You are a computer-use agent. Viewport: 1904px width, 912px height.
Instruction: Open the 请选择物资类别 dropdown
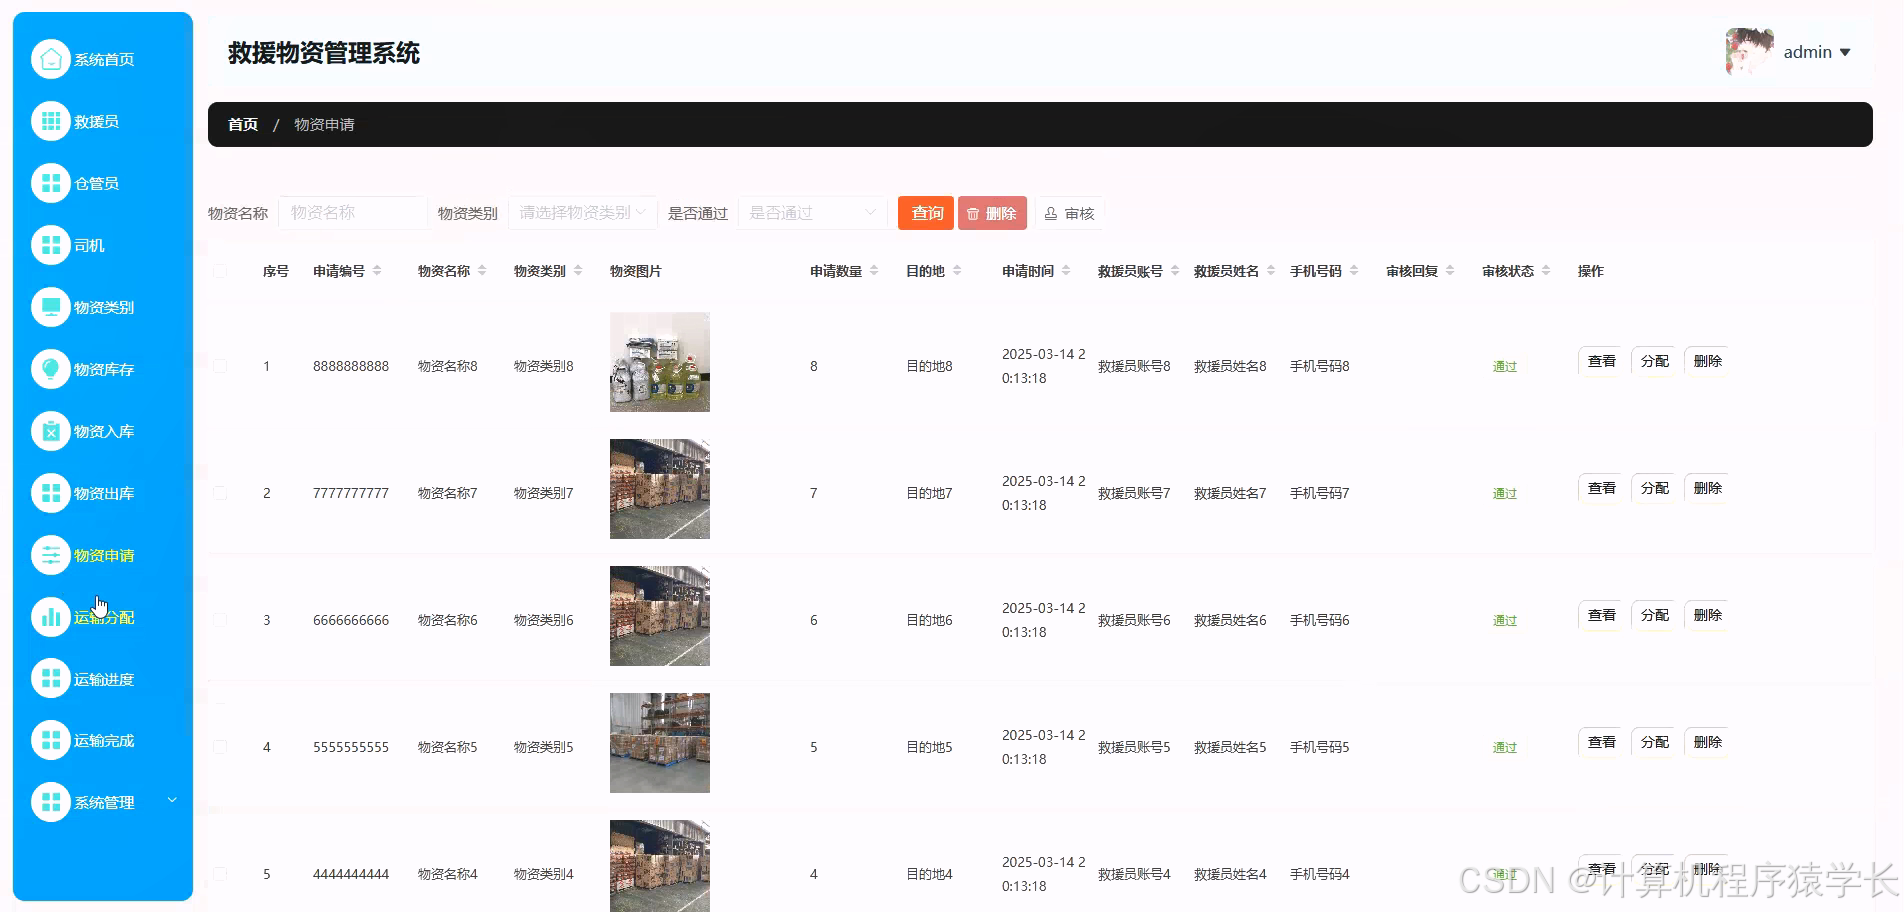point(582,212)
